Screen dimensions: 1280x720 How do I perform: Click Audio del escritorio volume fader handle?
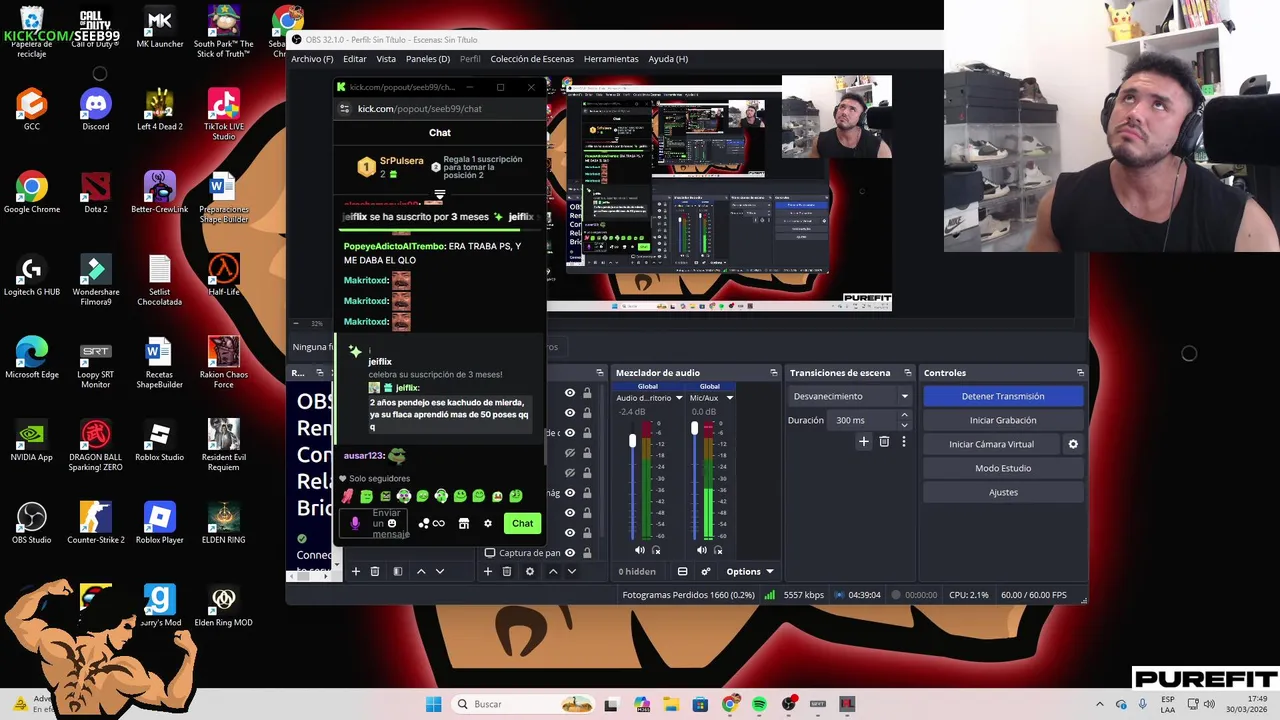click(x=632, y=441)
